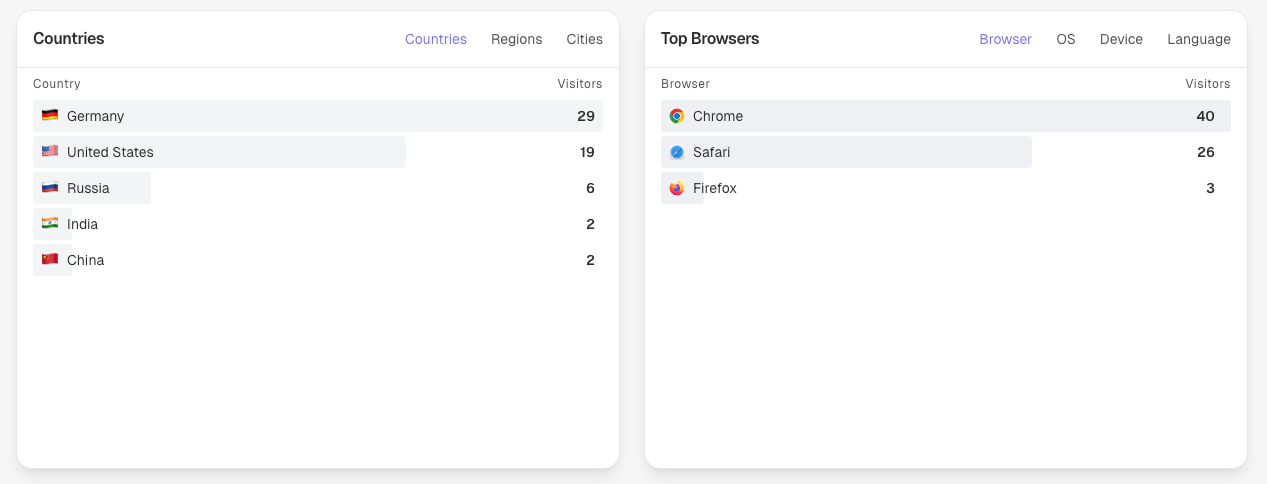Click the India flag icon

pos(50,224)
